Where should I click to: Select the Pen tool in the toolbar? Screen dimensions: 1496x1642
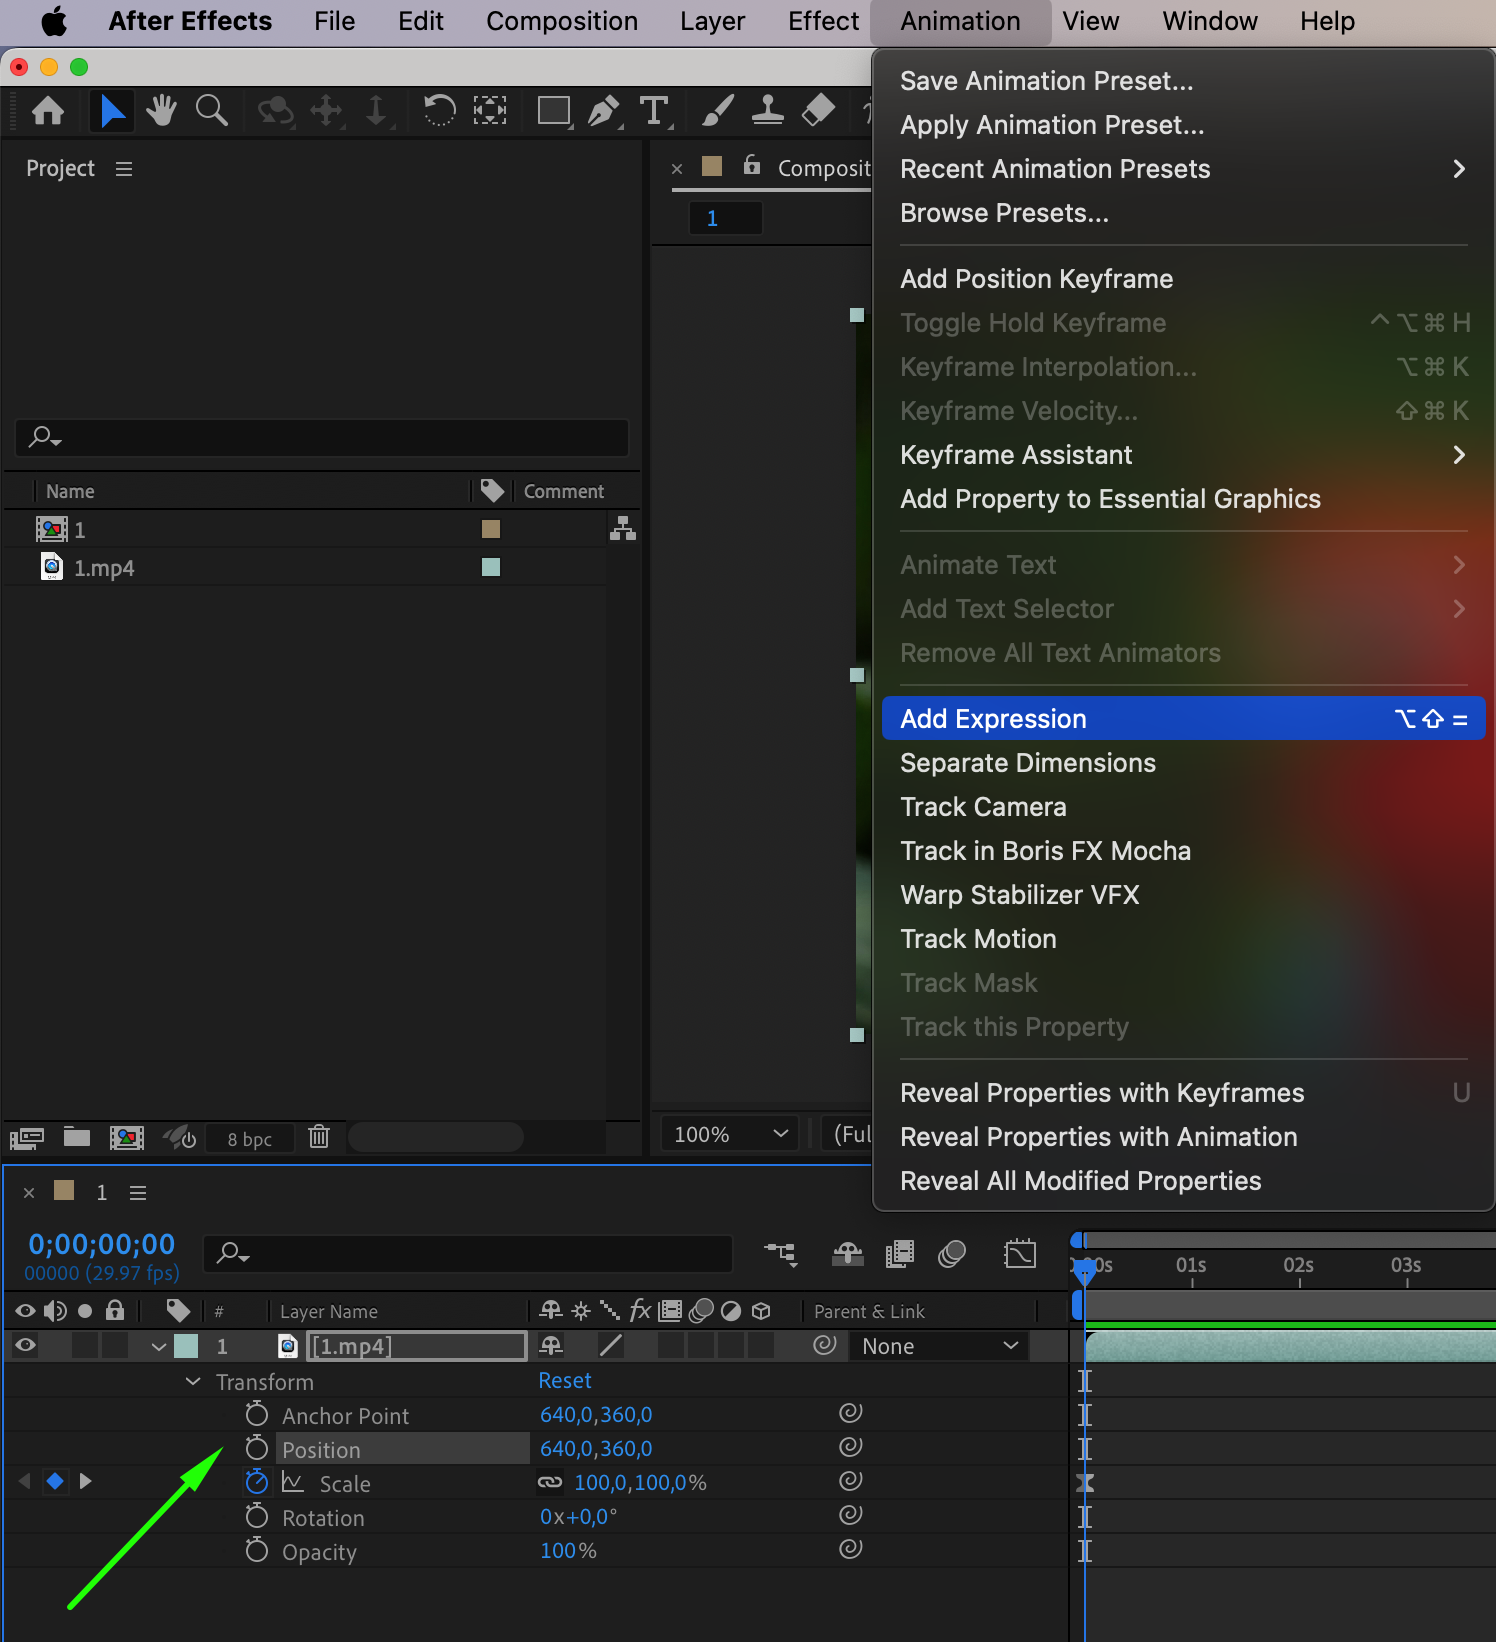point(603,111)
